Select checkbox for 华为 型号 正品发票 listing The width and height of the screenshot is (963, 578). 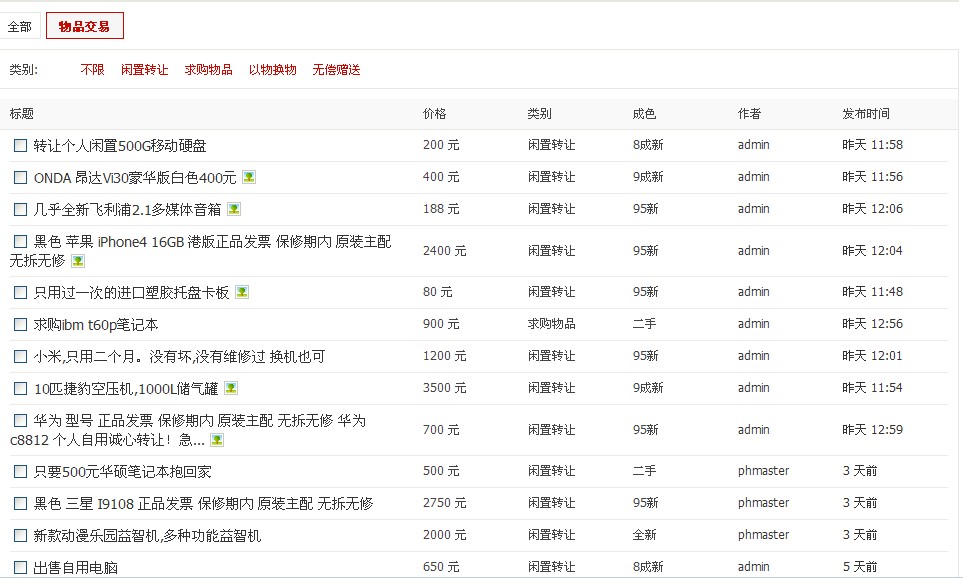pyautogui.click(x=20, y=420)
